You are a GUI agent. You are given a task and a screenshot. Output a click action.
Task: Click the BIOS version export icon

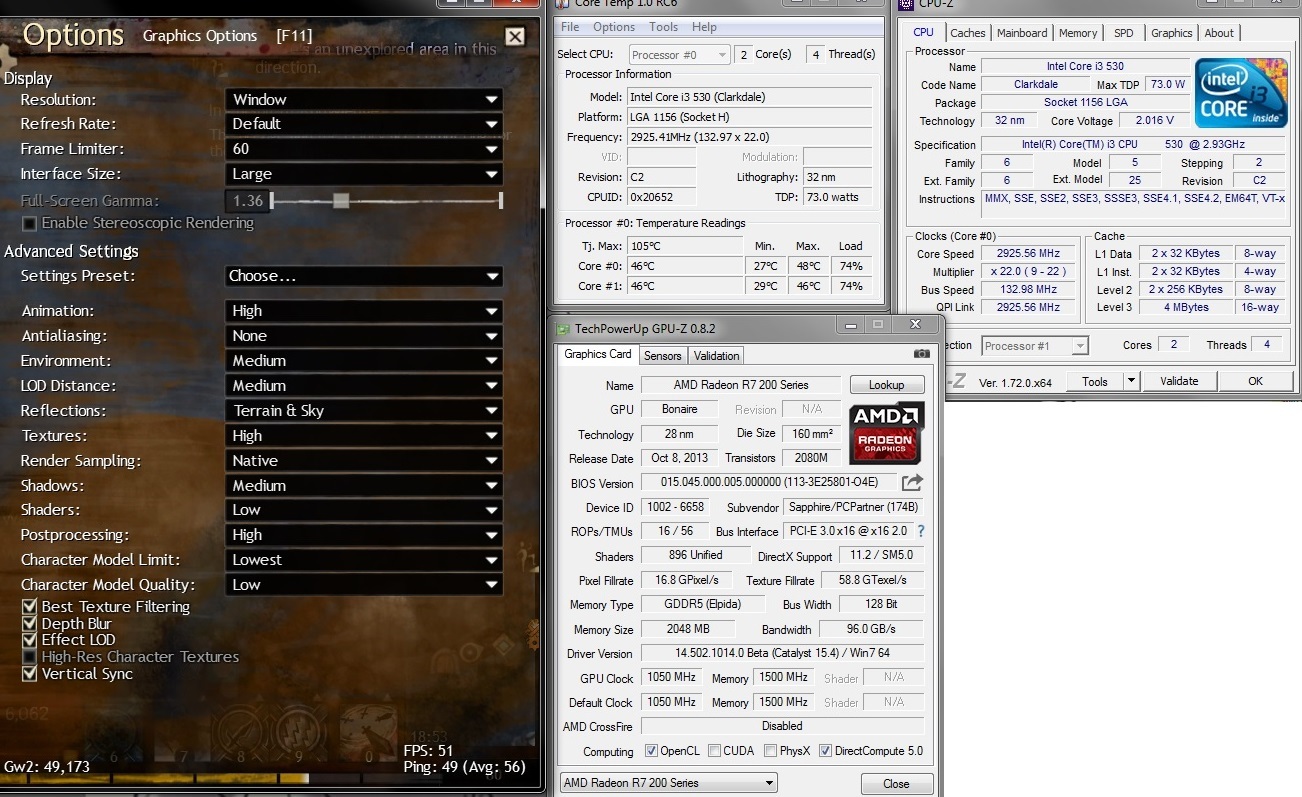click(x=911, y=483)
